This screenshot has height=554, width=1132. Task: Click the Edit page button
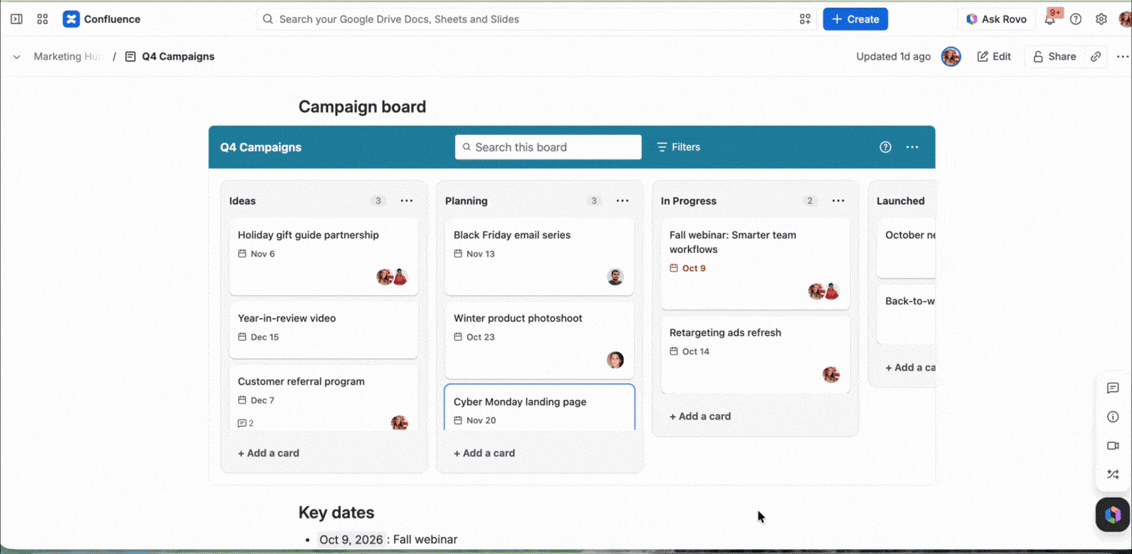pos(994,56)
